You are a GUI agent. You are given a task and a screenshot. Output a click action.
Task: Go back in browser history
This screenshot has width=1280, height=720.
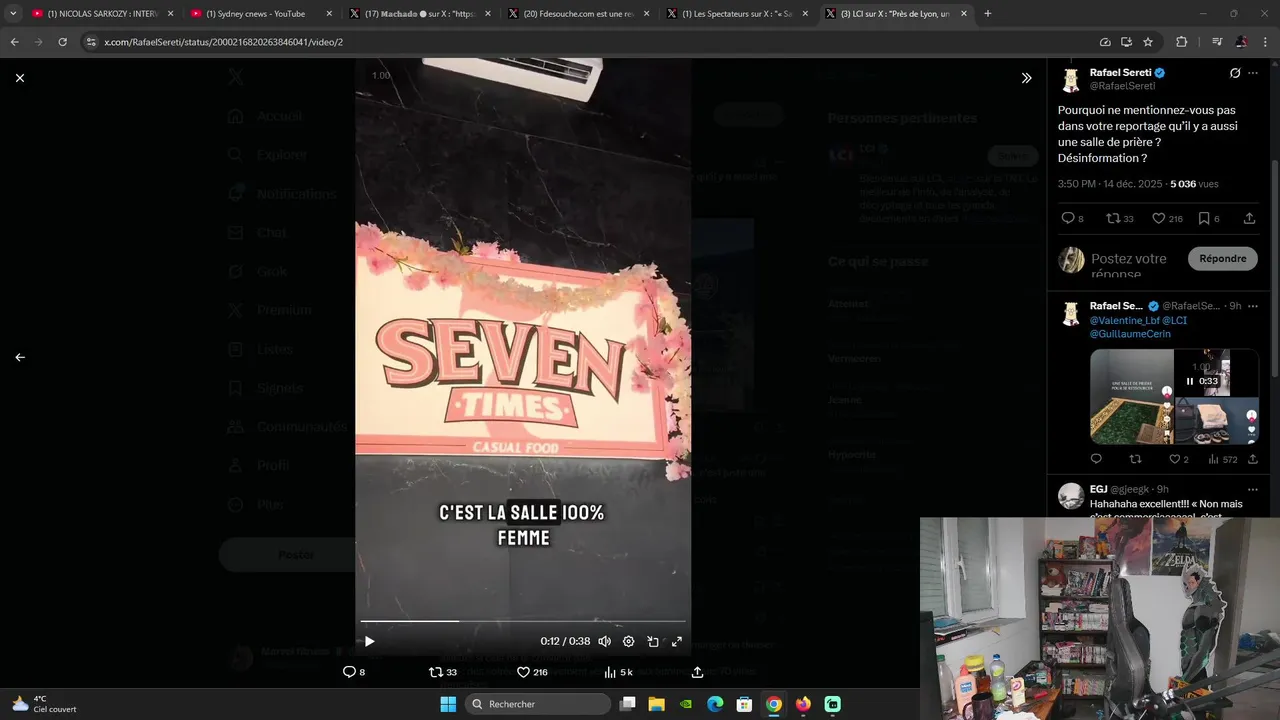click(x=14, y=42)
